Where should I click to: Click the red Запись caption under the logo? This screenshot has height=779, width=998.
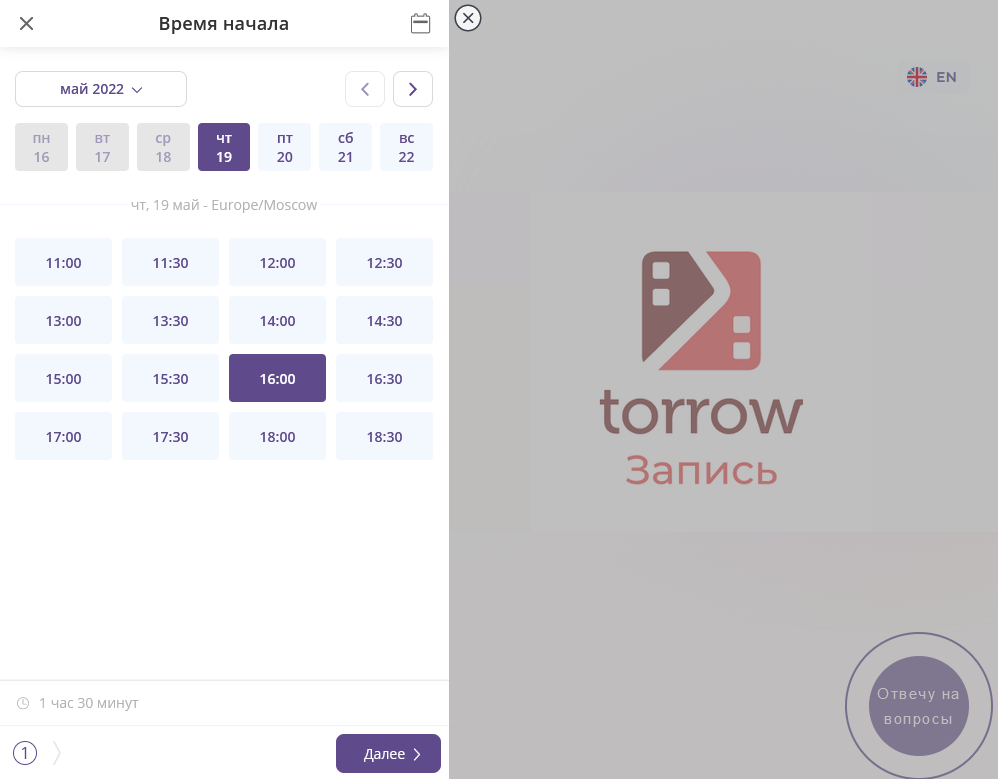click(x=701, y=470)
